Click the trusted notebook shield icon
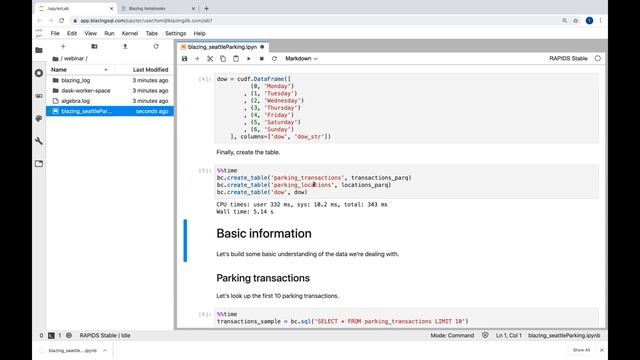 click(x=485, y=336)
